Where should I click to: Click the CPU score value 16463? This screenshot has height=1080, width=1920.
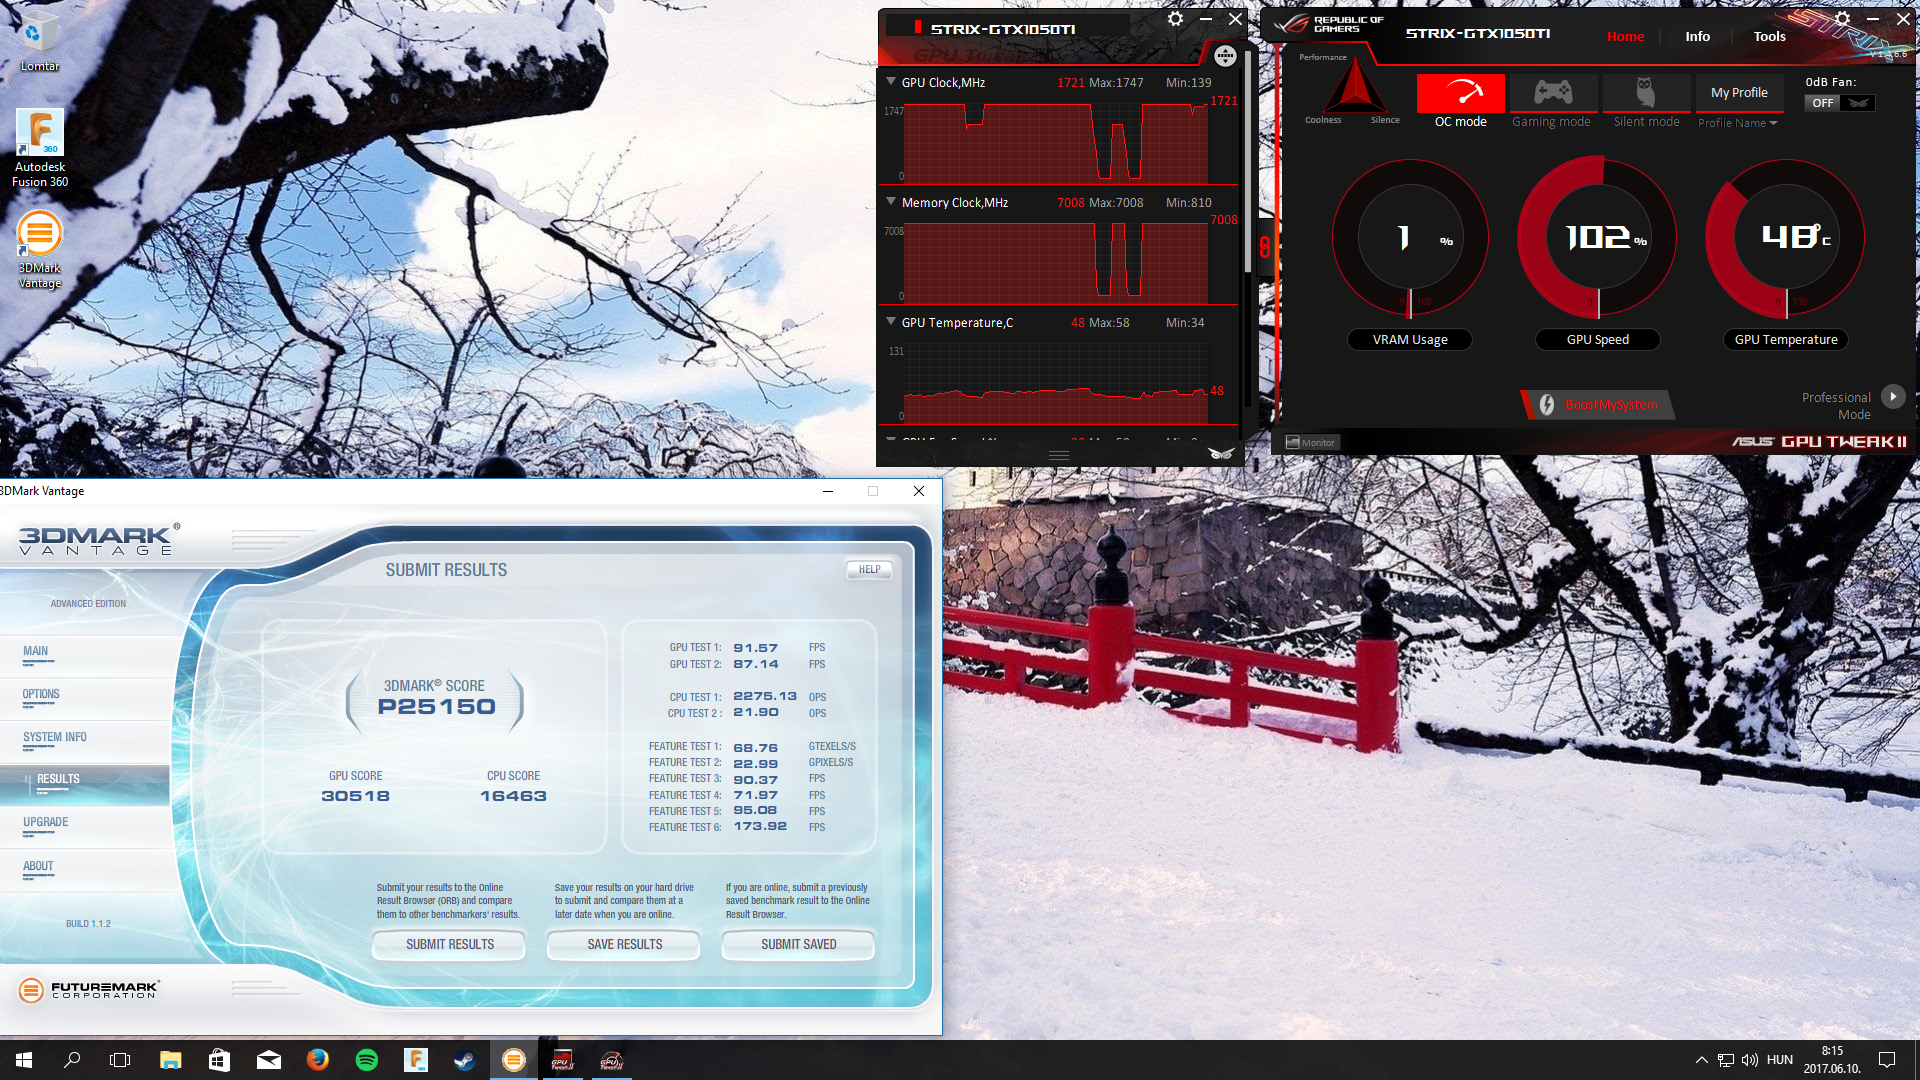tap(513, 796)
